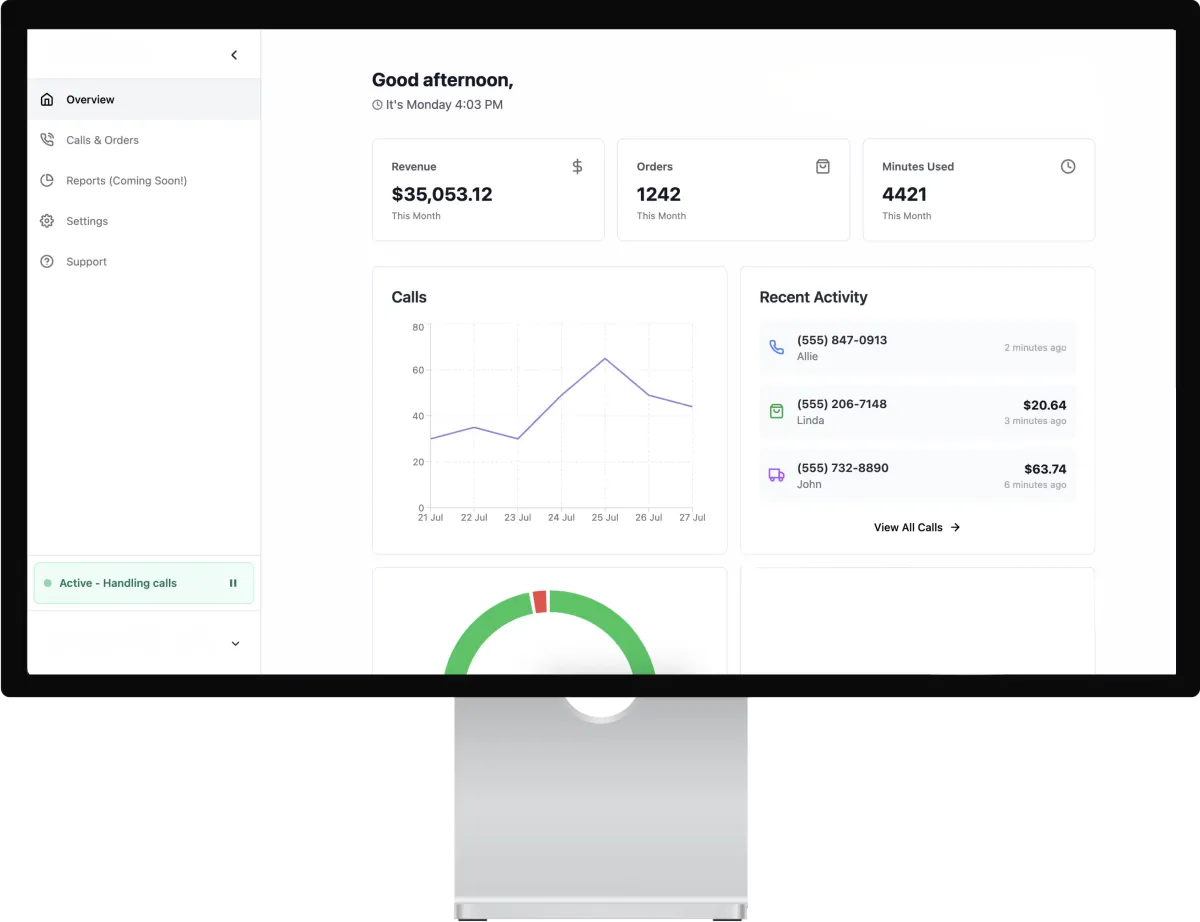This screenshot has height=922, width=1200.
Task: Click the purple truck icon next to John
Action: tap(777, 475)
